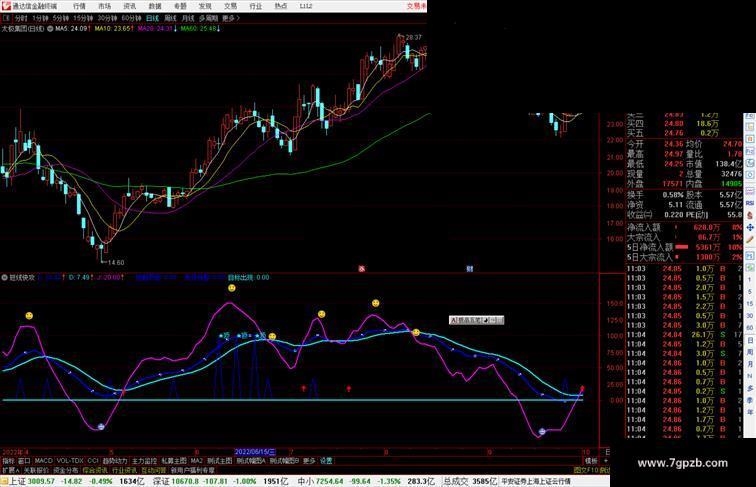This screenshot has width=756, height=487.
Task: Switch chart to 1分钟 period
Action: tap(40, 18)
